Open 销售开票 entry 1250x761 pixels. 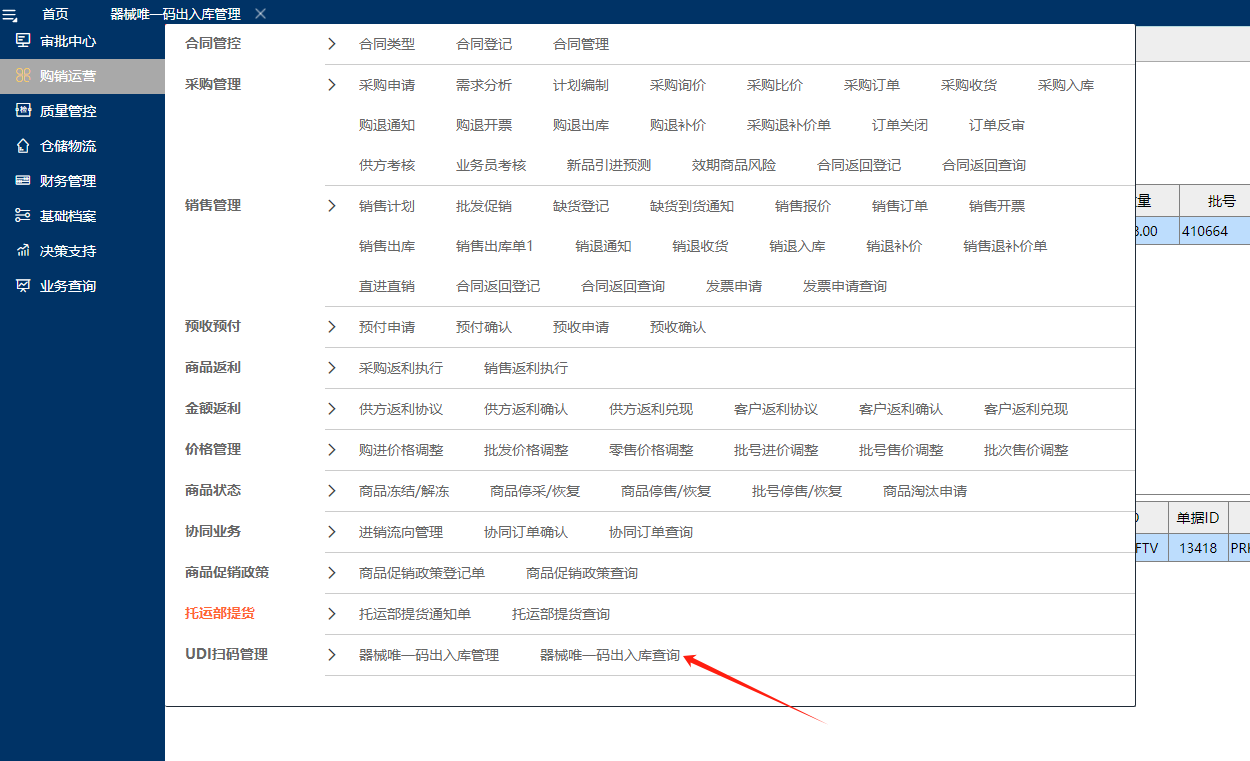pos(997,206)
